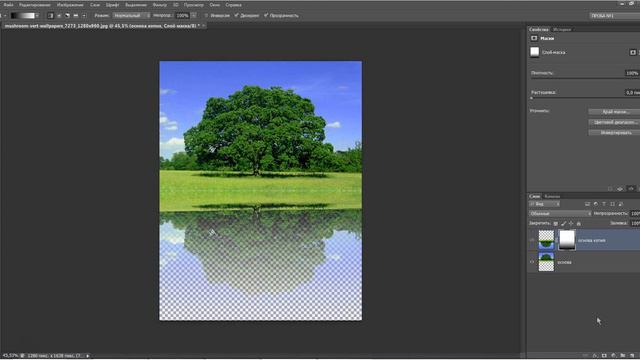The image size is (640, 360).
Task: Open the Вид layer filter dropdown
Action: tap(544, 204)
